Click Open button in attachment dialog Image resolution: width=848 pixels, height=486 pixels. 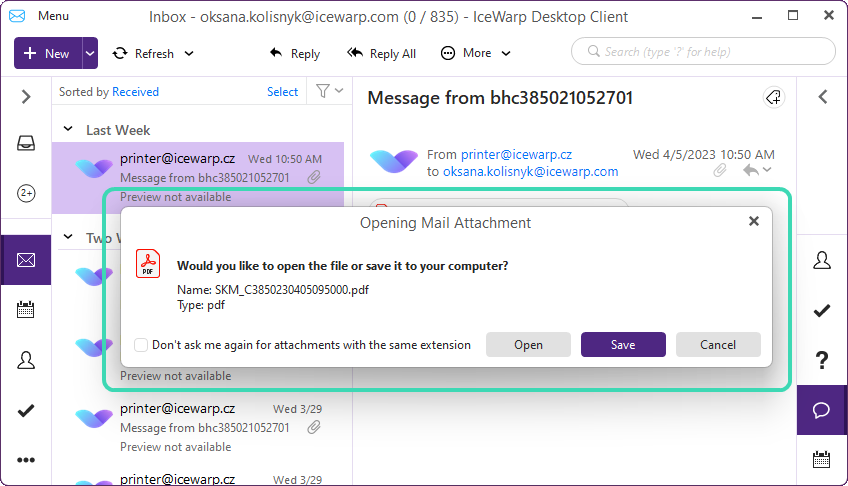(x=528, y=345)
